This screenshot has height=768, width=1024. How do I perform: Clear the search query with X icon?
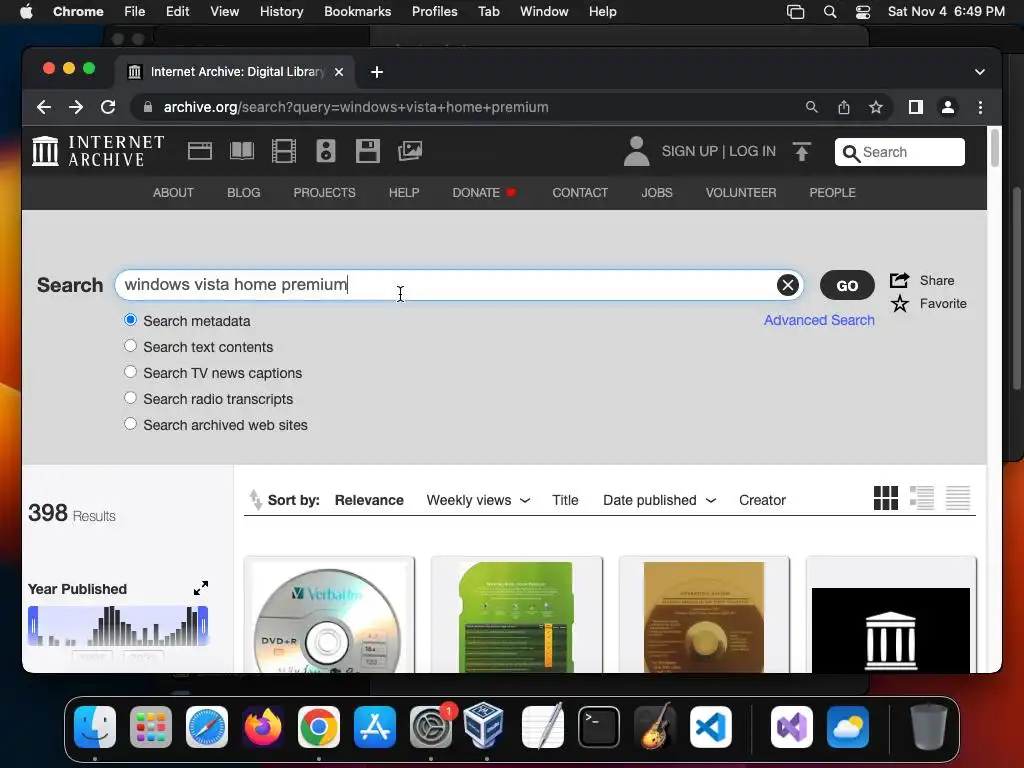(x=788, y=285)
